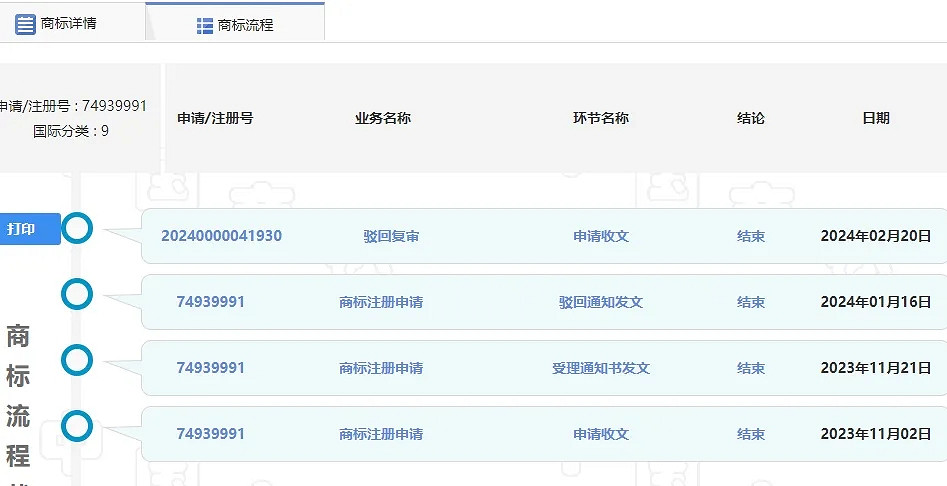Click 申请收文 in the 2023年11月02日 row

(x=600, y=434)
